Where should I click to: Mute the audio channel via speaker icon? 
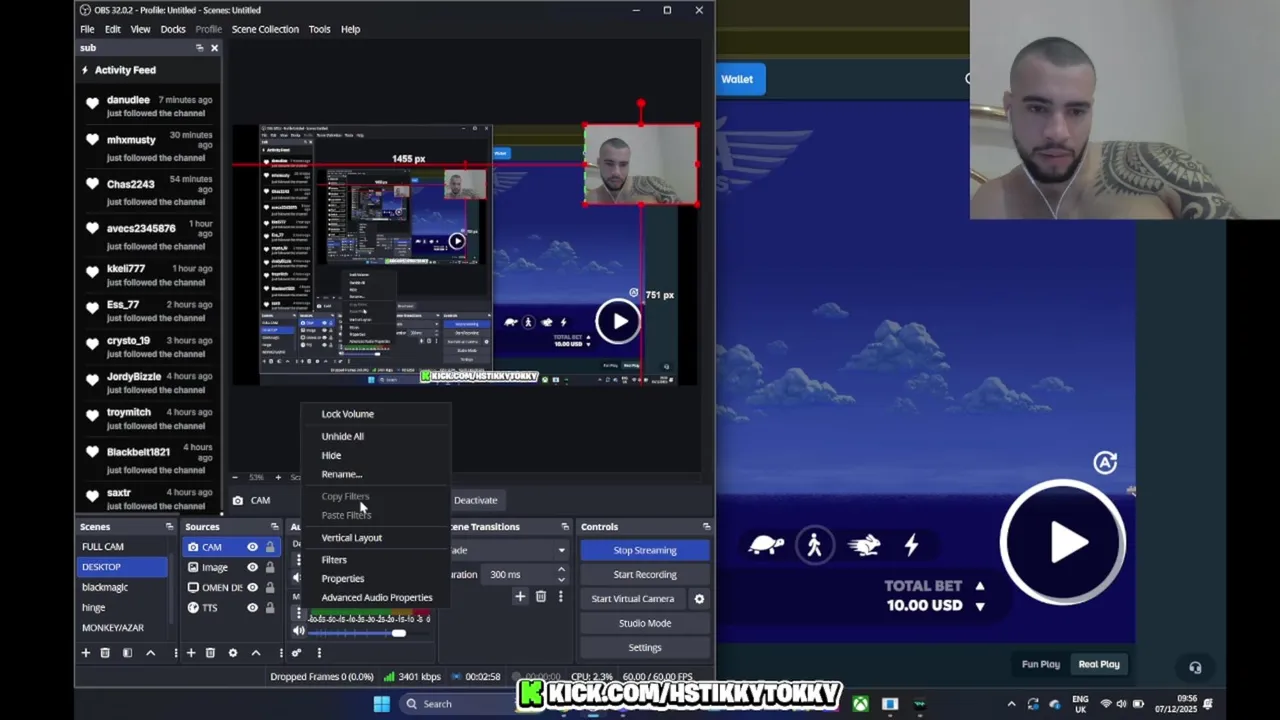click(298, 631)
